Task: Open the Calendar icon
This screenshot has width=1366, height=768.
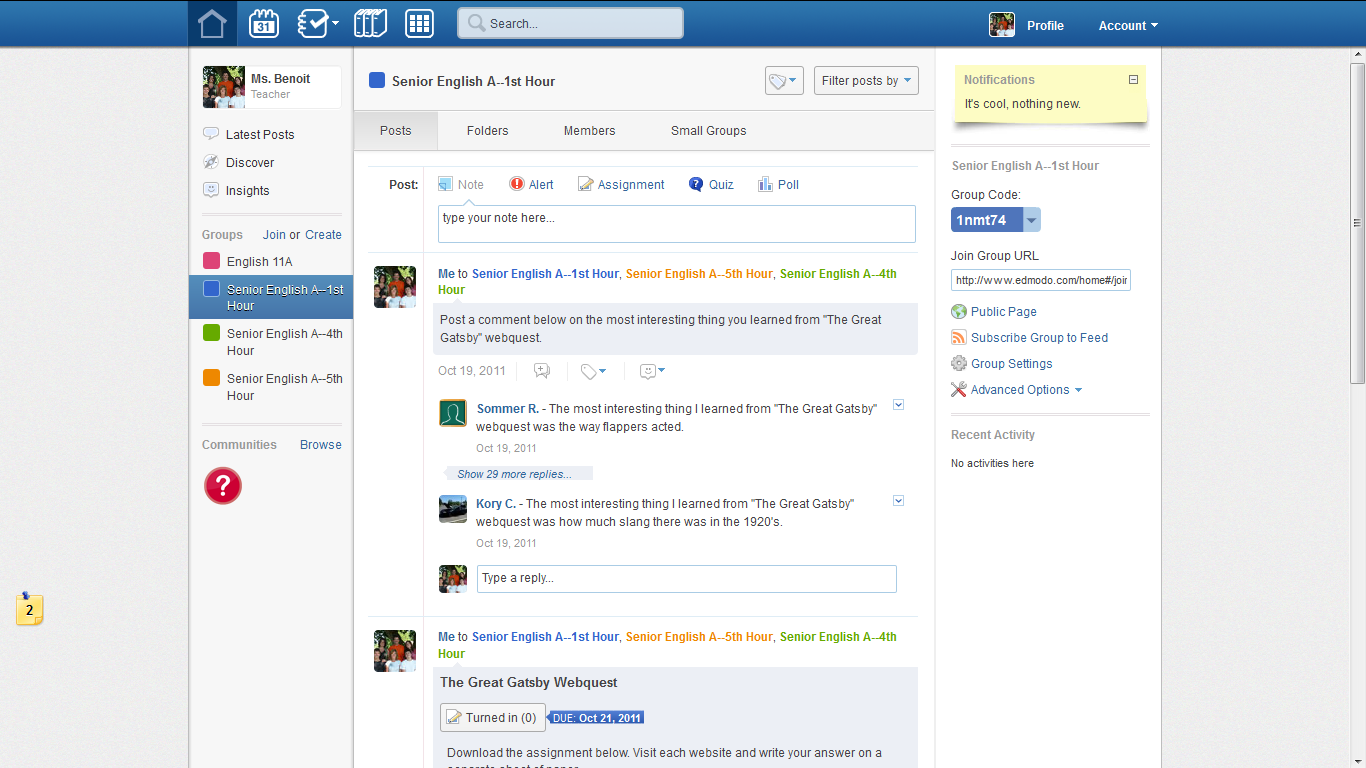Action: (x=264, y=23)
